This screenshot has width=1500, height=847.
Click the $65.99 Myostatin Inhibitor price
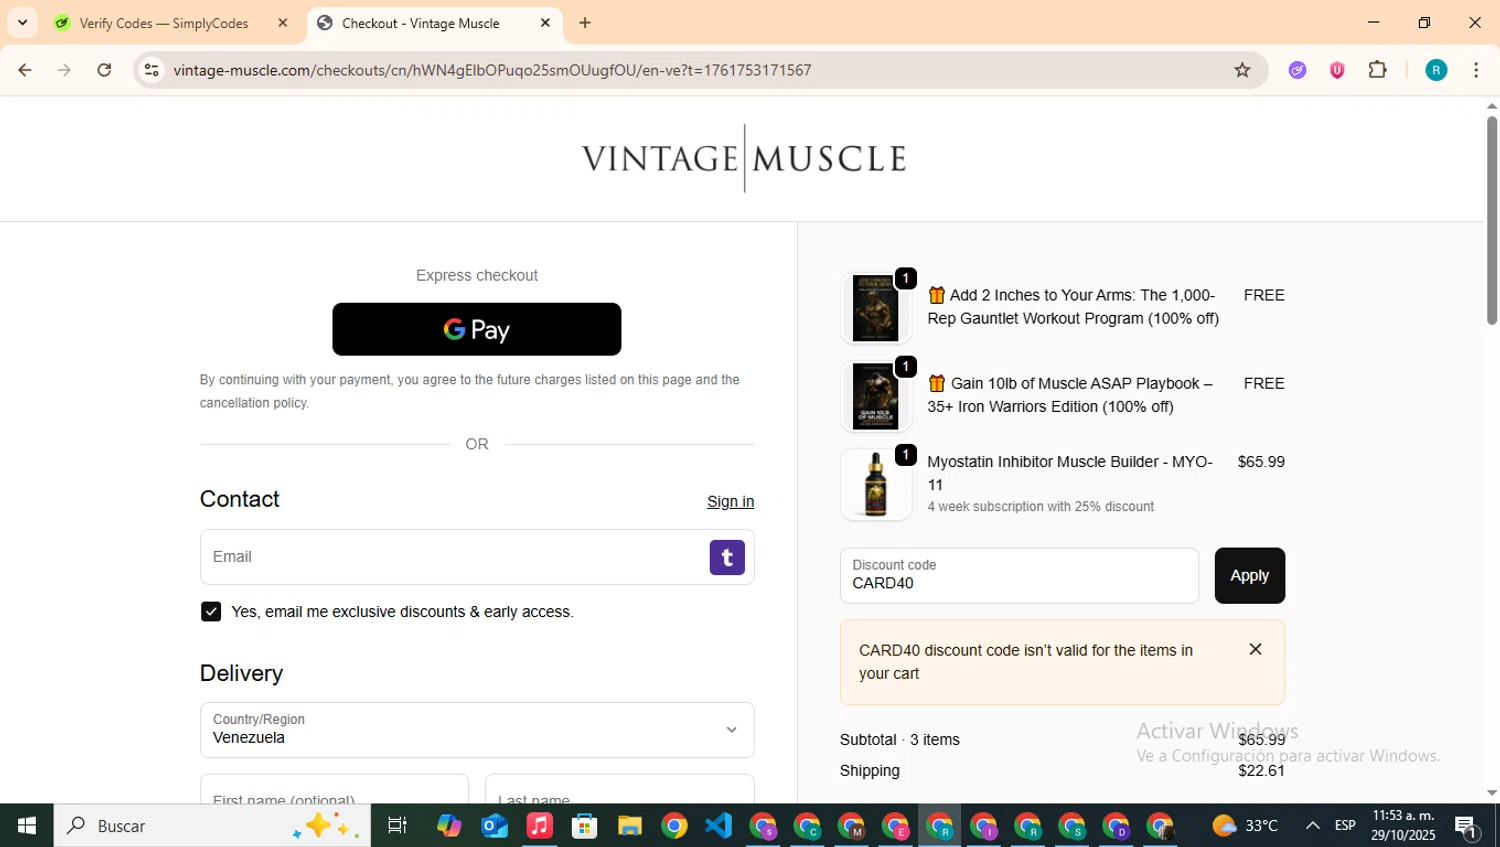(x=1261, y=462)
